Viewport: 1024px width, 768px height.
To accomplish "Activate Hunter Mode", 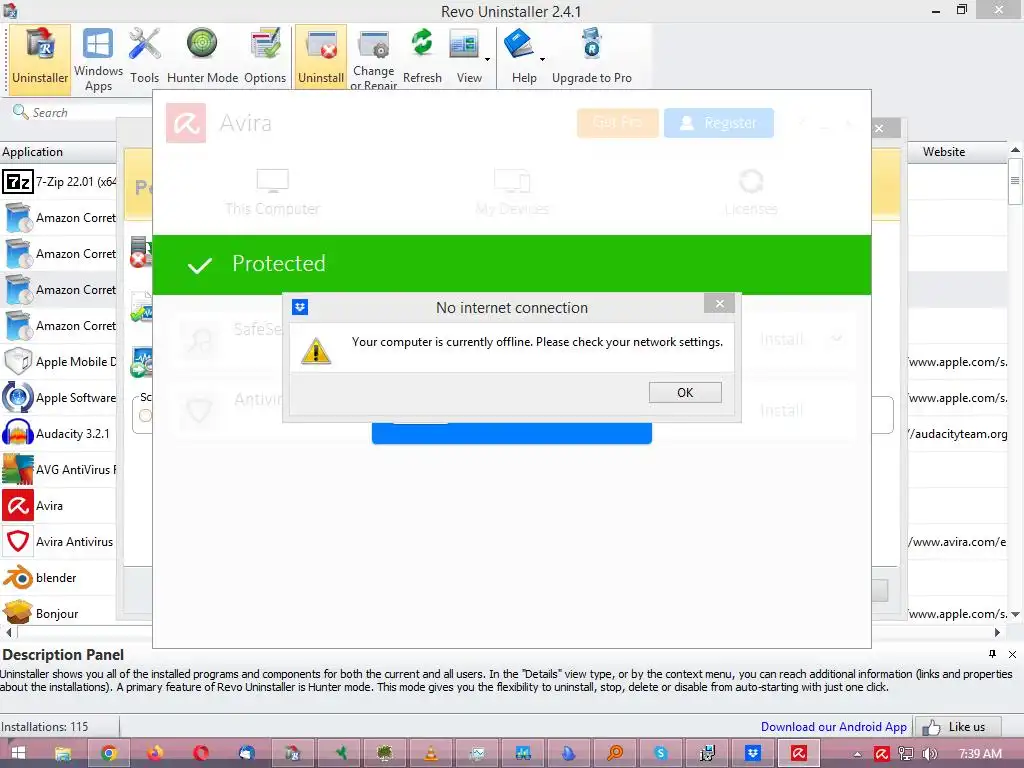I will pyautogui.click(x=202, y=57).
